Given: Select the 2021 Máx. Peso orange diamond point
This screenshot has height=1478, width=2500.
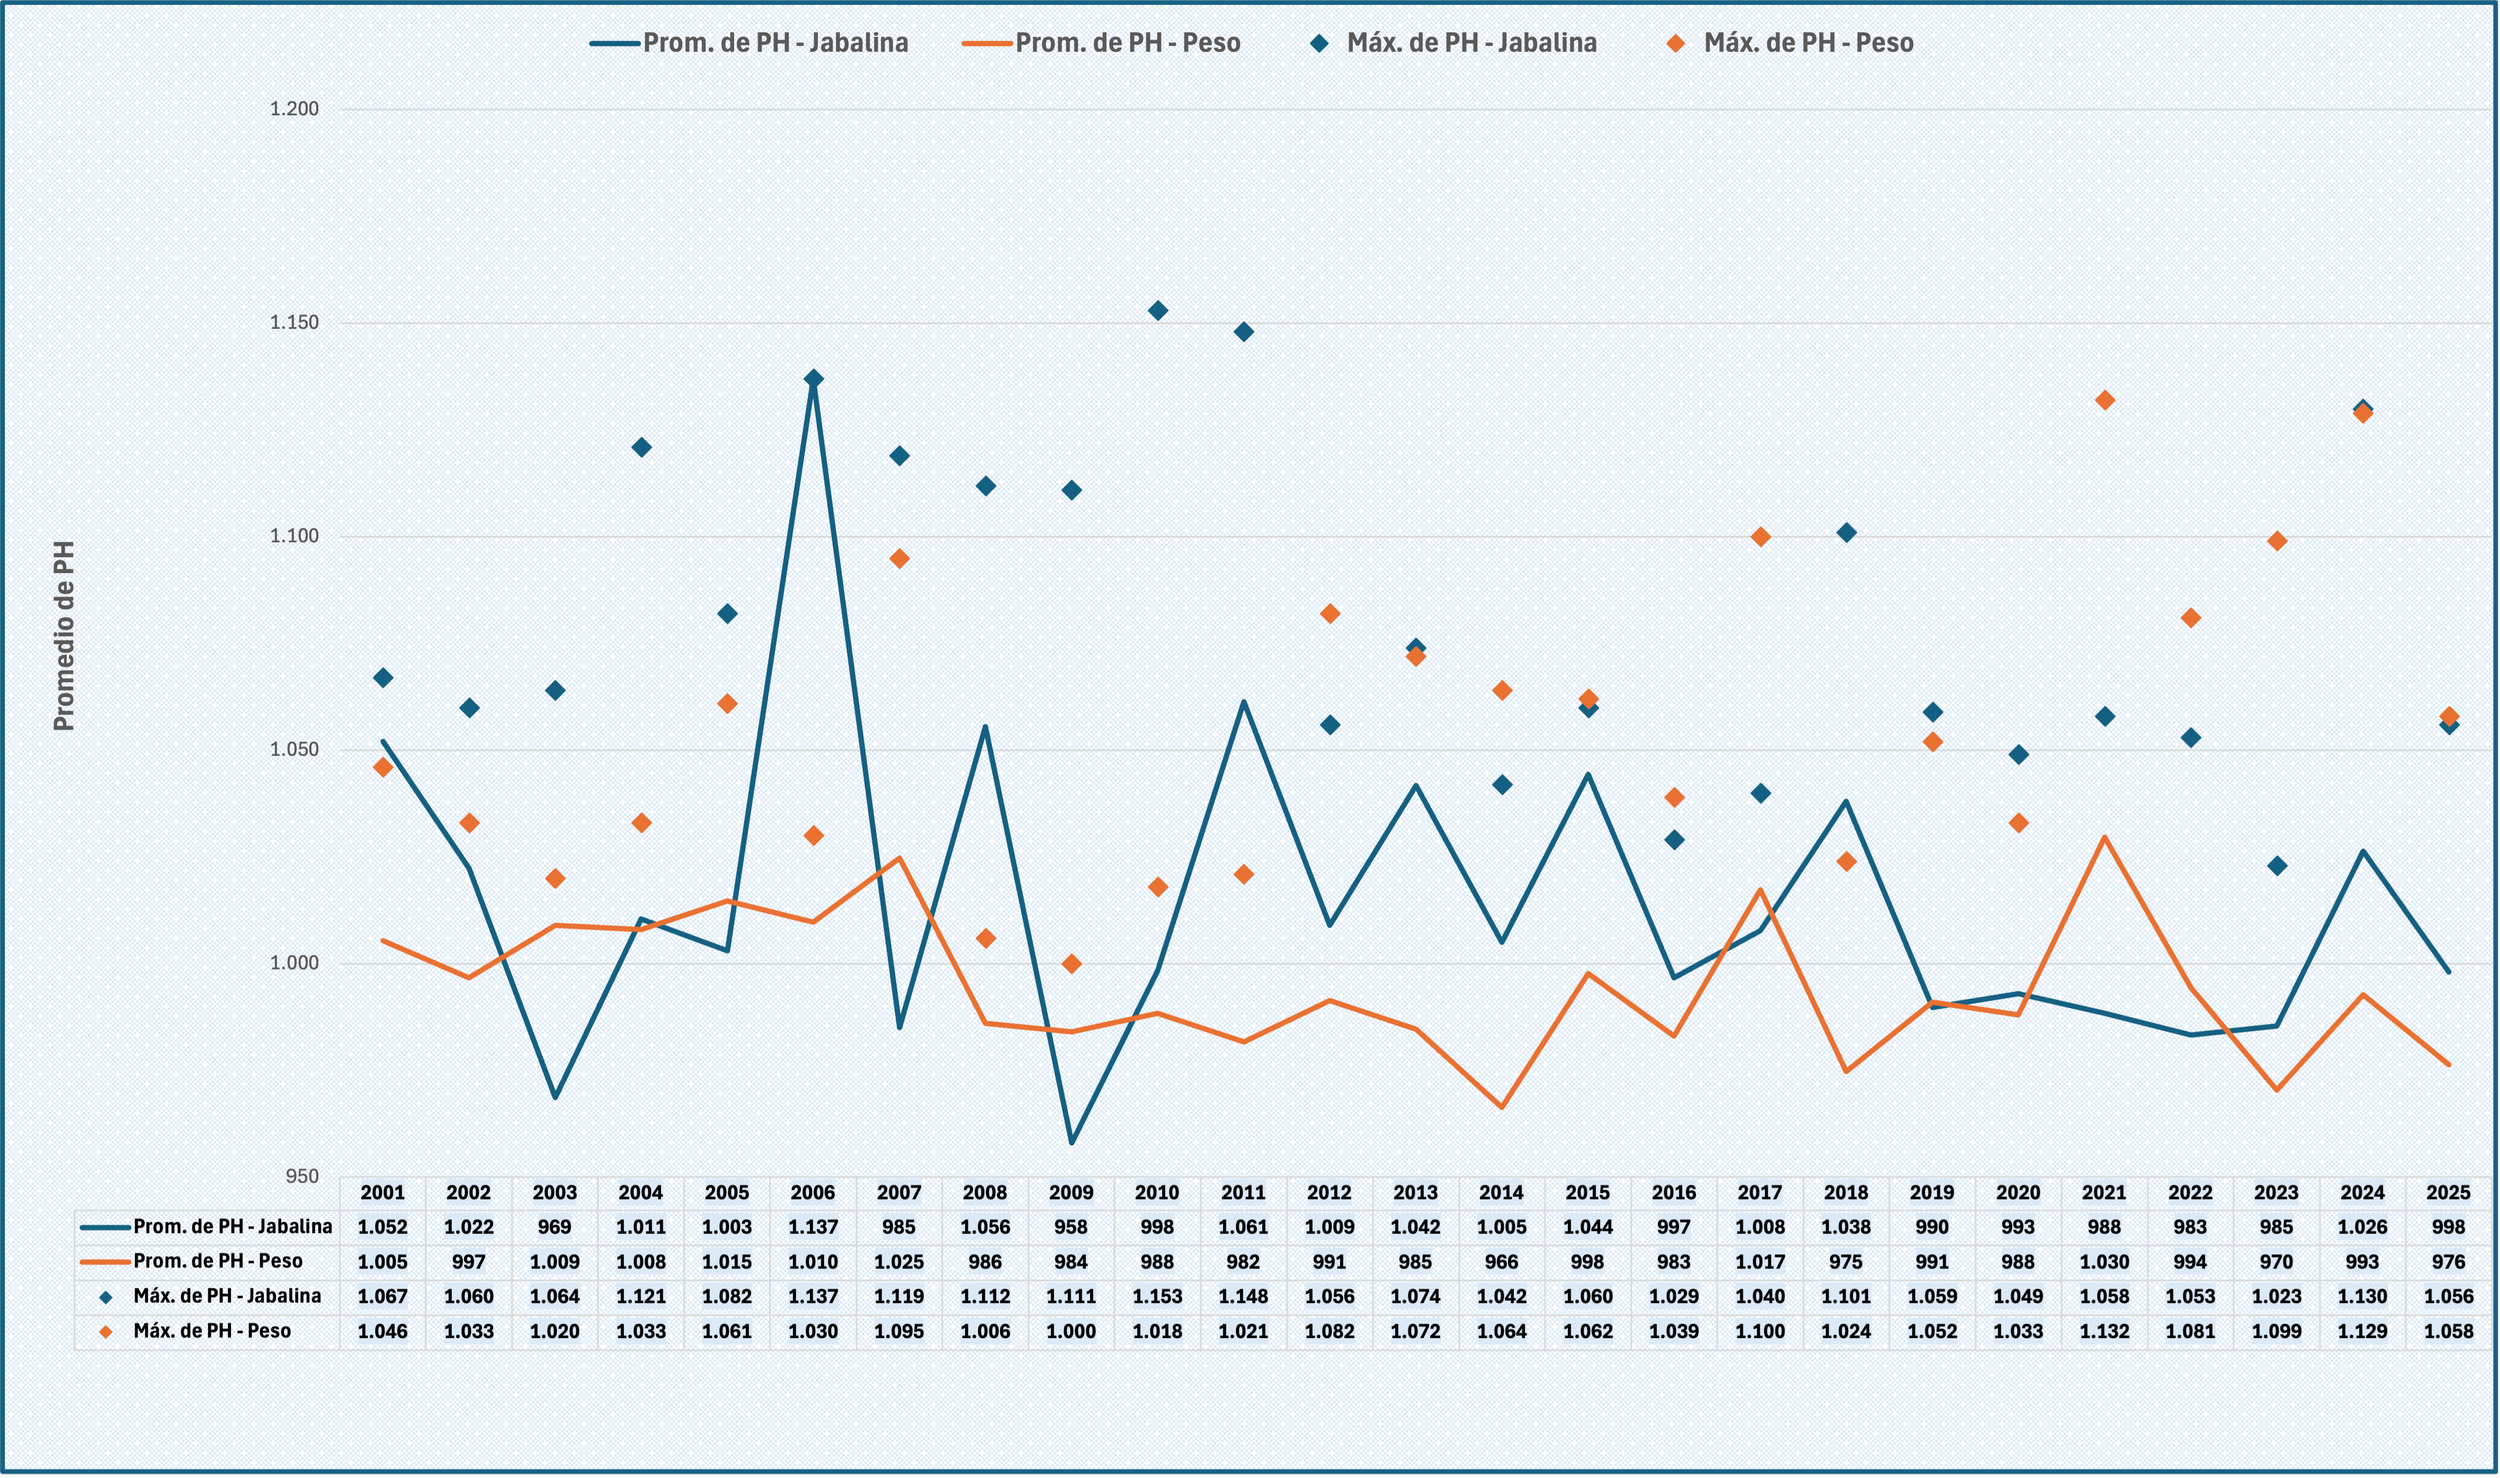Looking at the screenshot, I should click(2104, 400).
